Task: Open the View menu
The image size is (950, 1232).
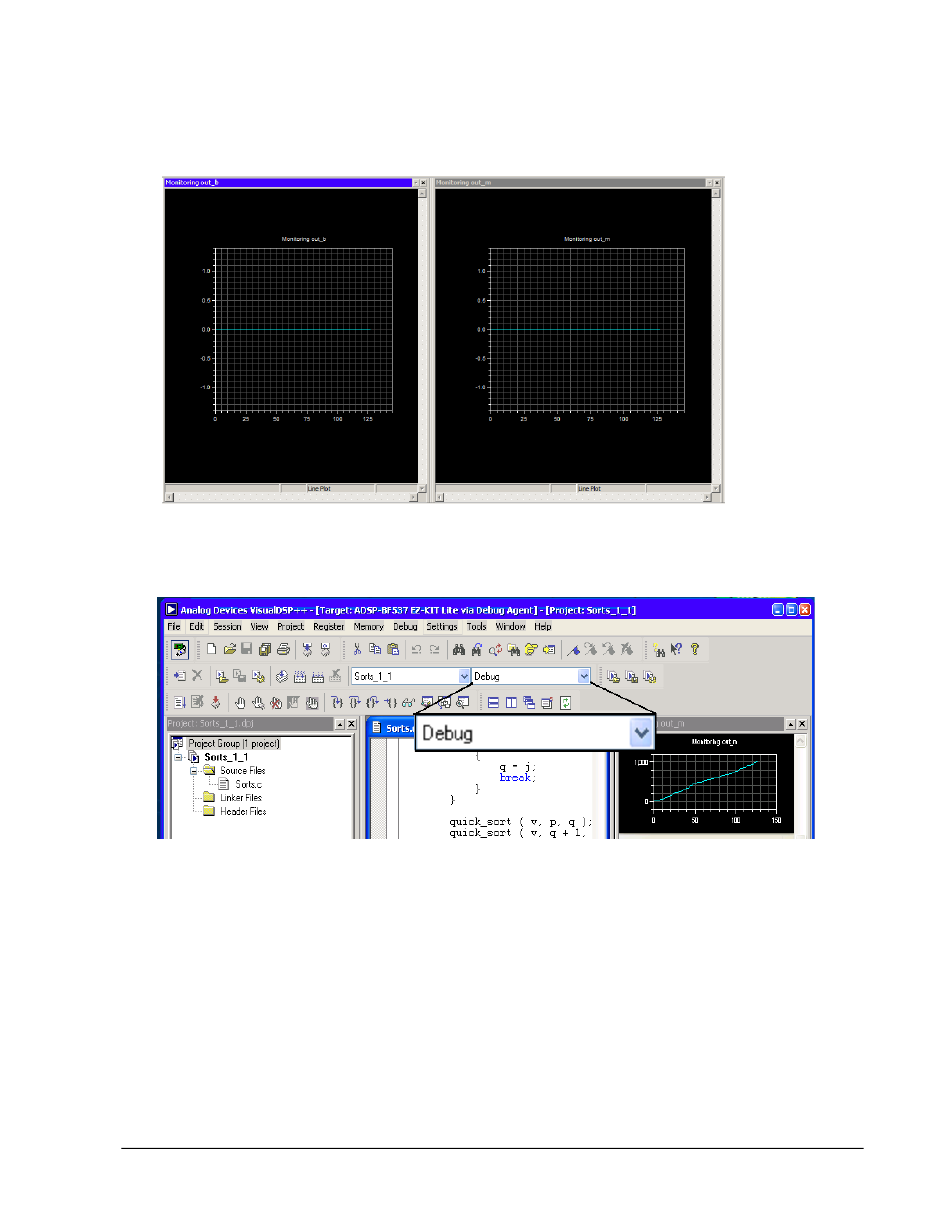Action: [x=259, y=626]
